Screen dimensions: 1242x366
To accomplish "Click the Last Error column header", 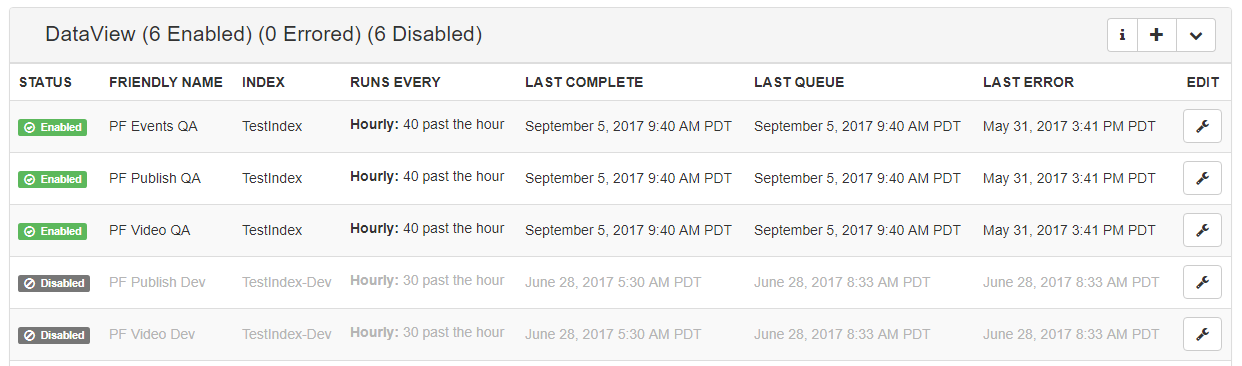I will [1028, 82].
